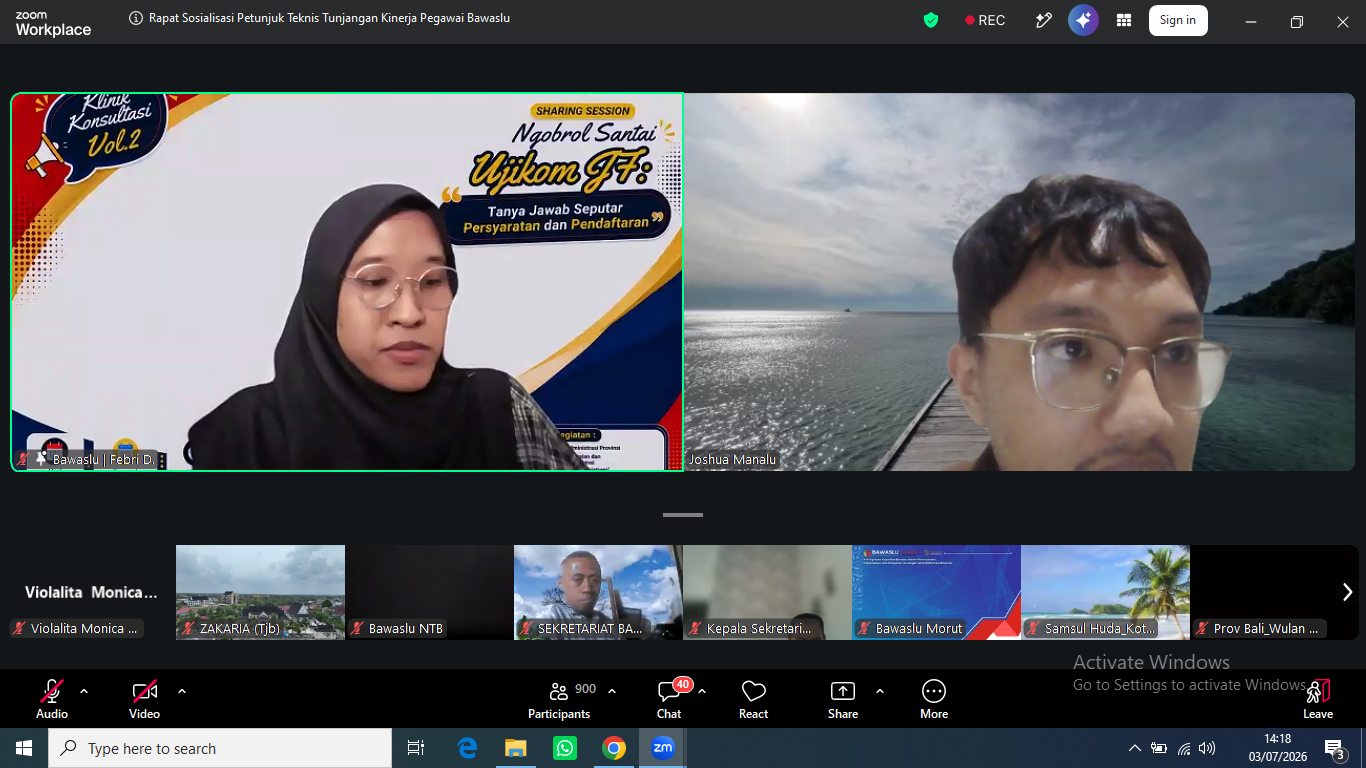Open Task View in taskbar
This screenshot has width=1366, height=768.
pyautogui.click(x=416, y=748)
